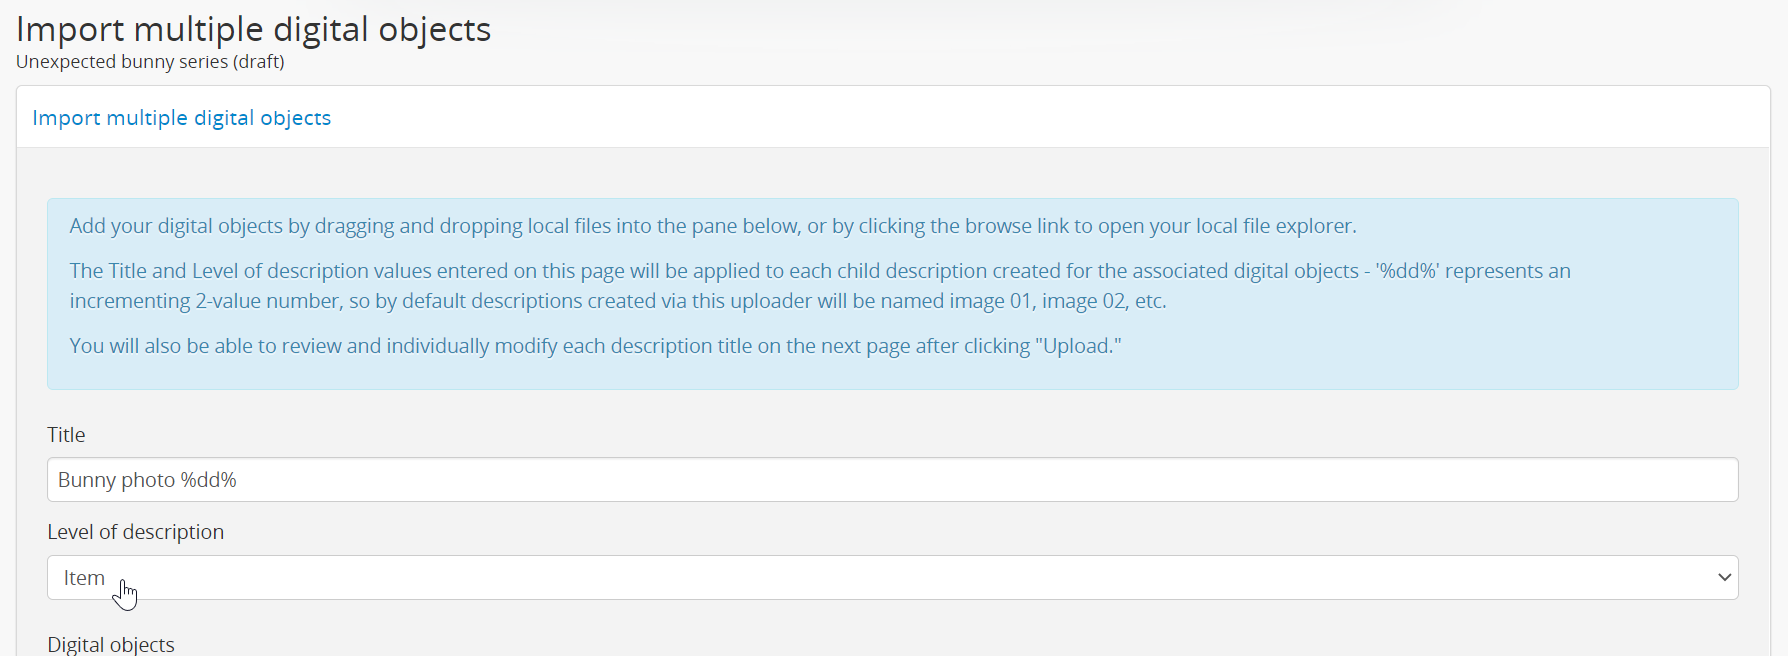This screenshot has width=1788, height=656.
Task: Click the chevron arrow on the Item dropdown
Action: [1723, 578]
